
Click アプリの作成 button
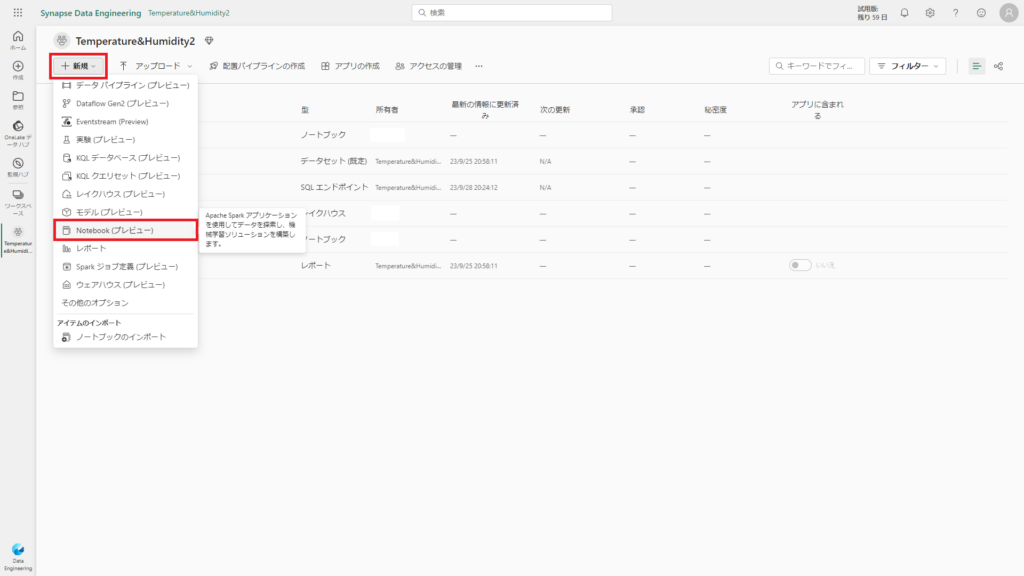tap(350, 66)
